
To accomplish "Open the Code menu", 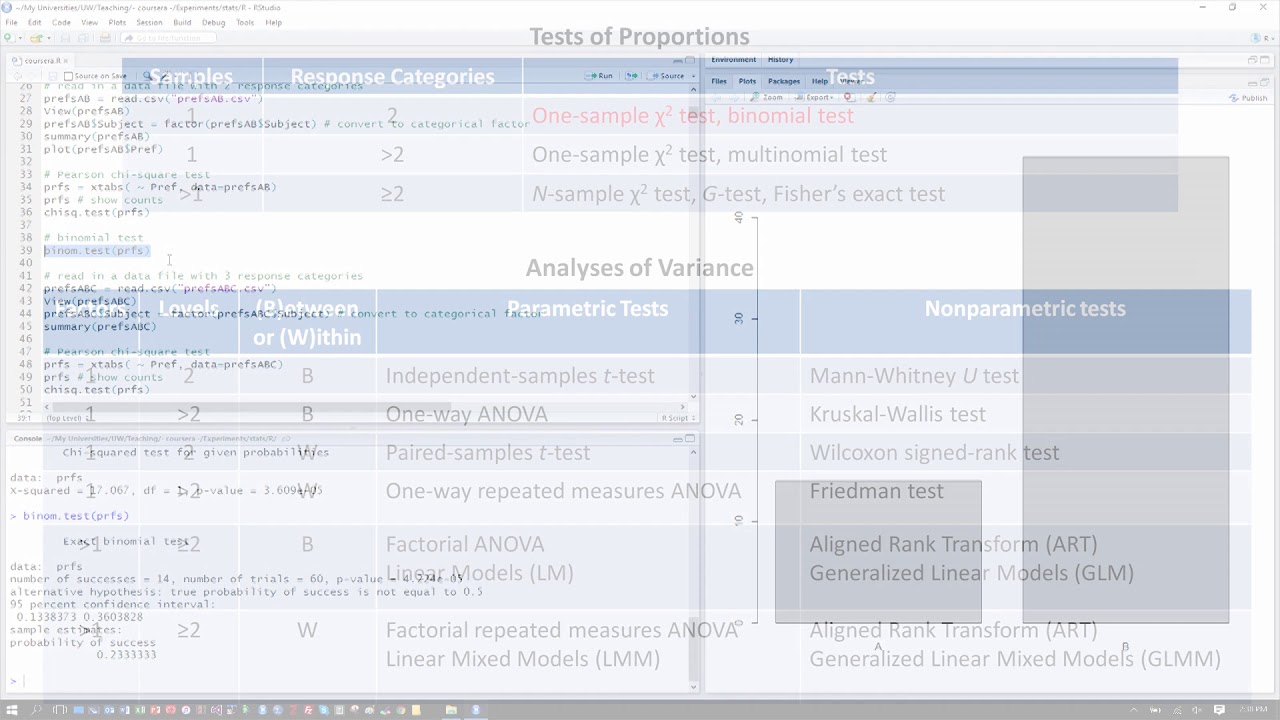I will tap(62, 22).
